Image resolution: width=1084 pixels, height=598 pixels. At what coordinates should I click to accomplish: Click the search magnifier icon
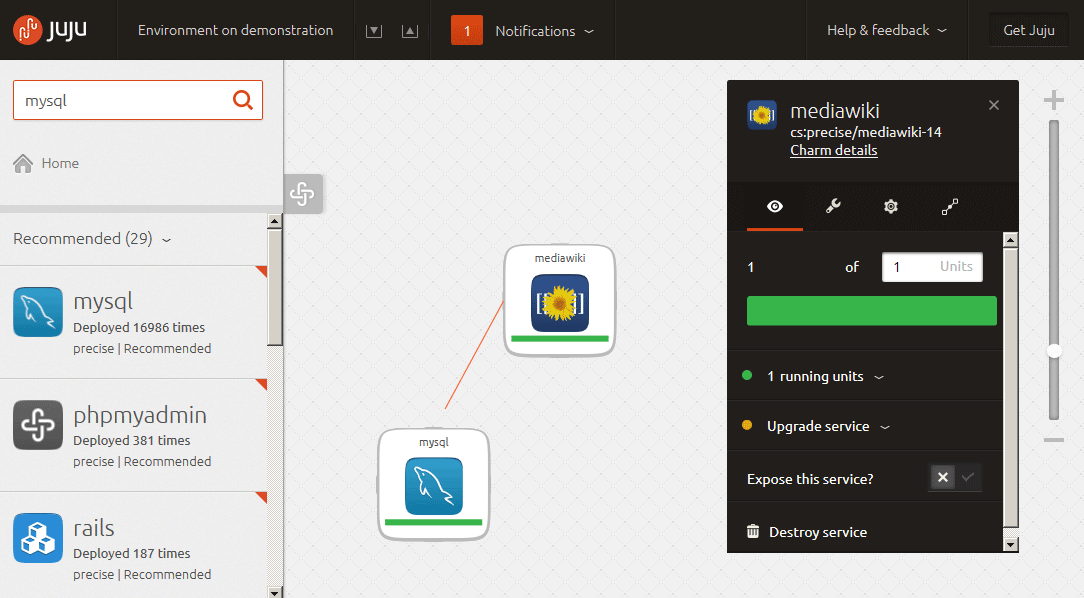pyautogui.click(x=243, y=100)
